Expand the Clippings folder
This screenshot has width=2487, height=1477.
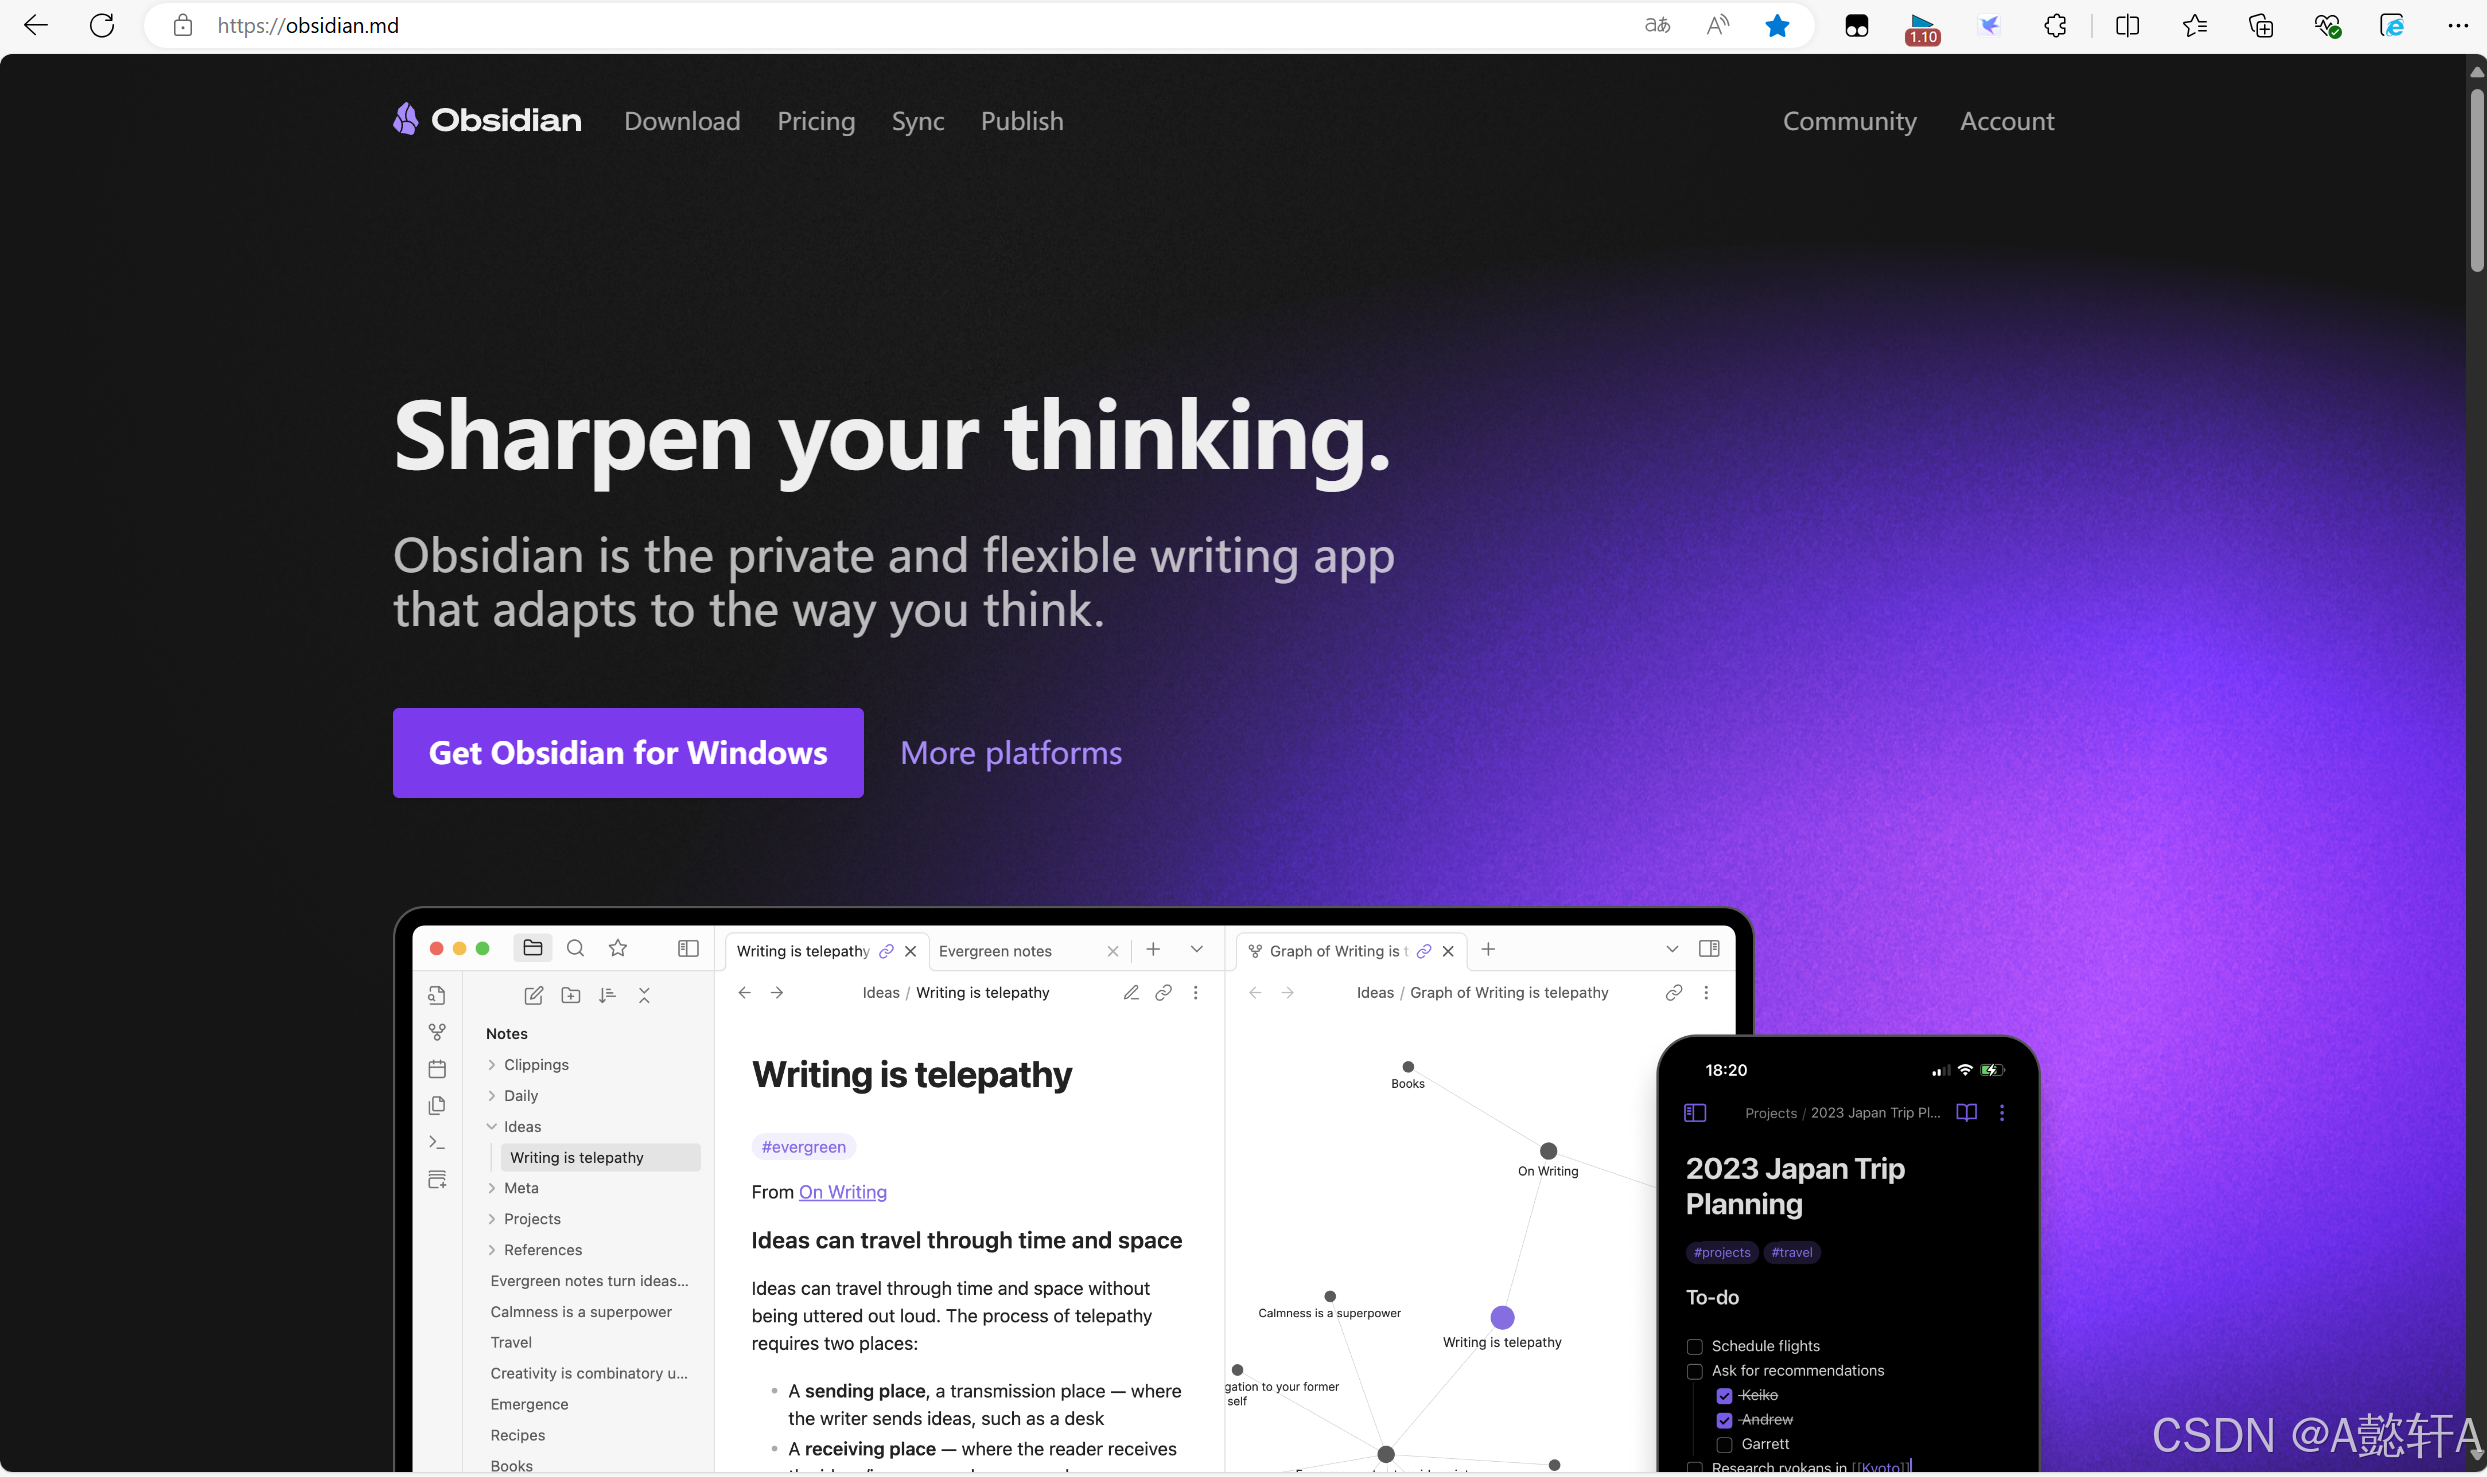(492, 1065)
